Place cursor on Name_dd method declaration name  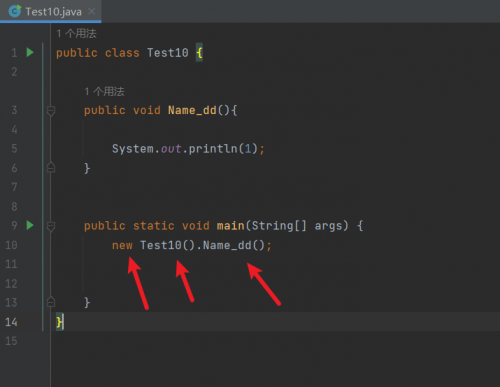(192, 110)
